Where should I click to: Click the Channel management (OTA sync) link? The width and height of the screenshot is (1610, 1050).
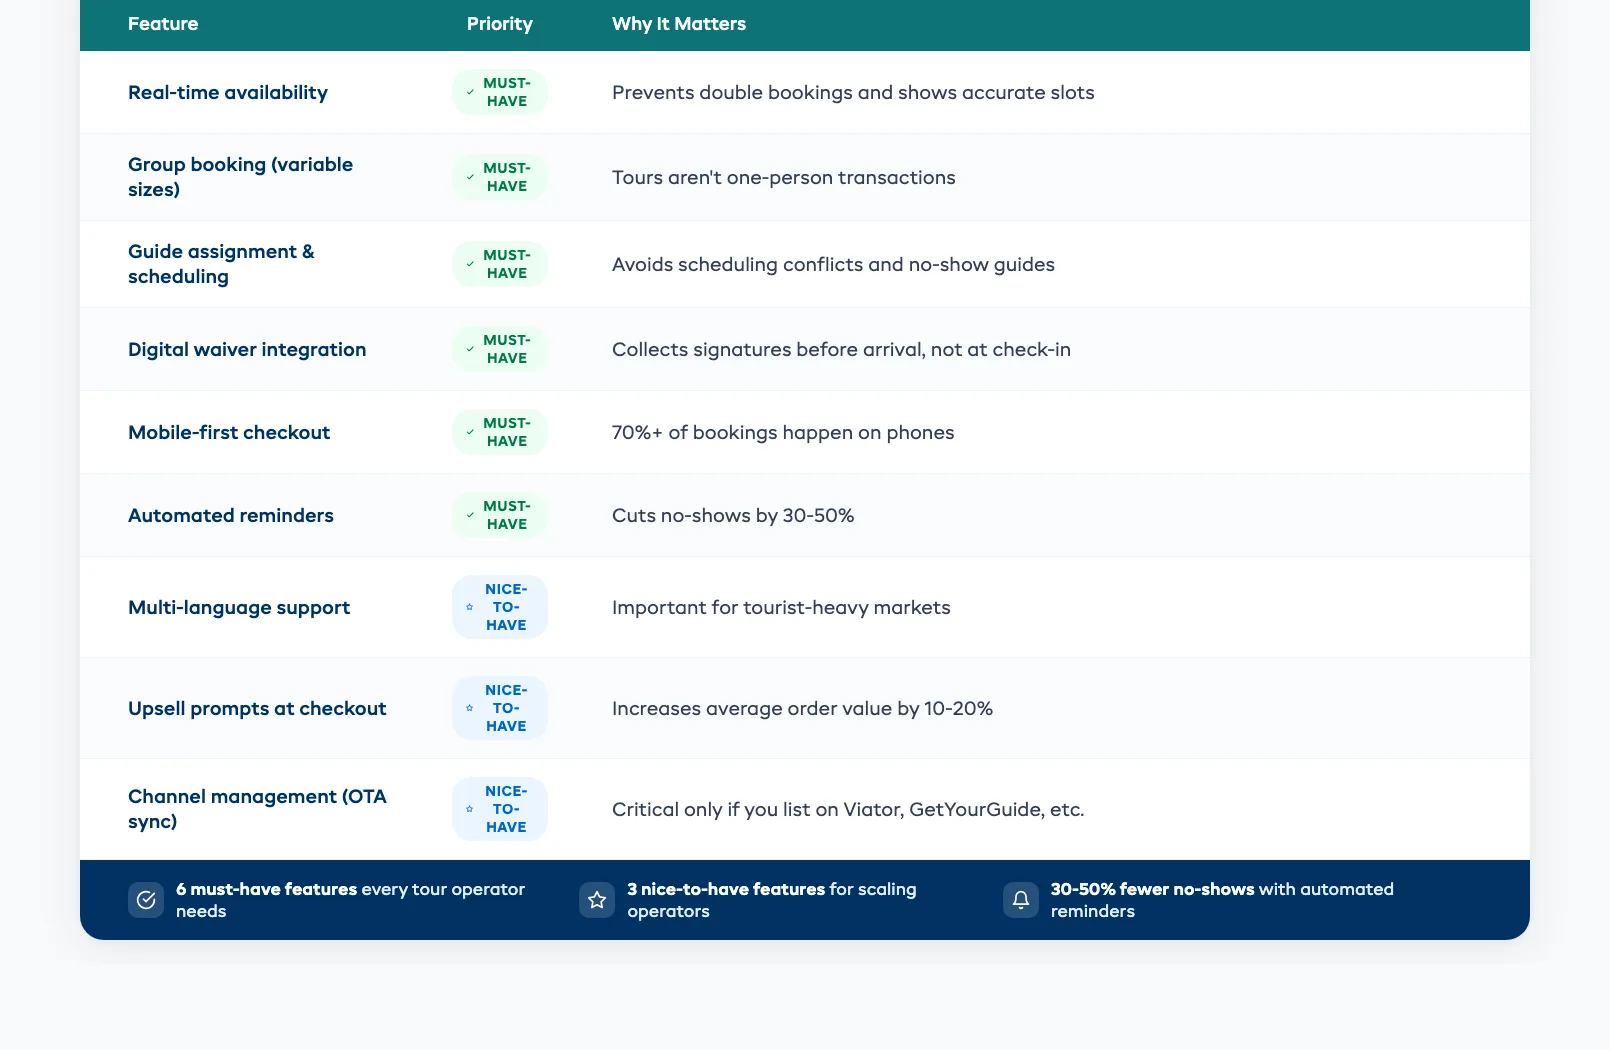click(x=257, y=809)
